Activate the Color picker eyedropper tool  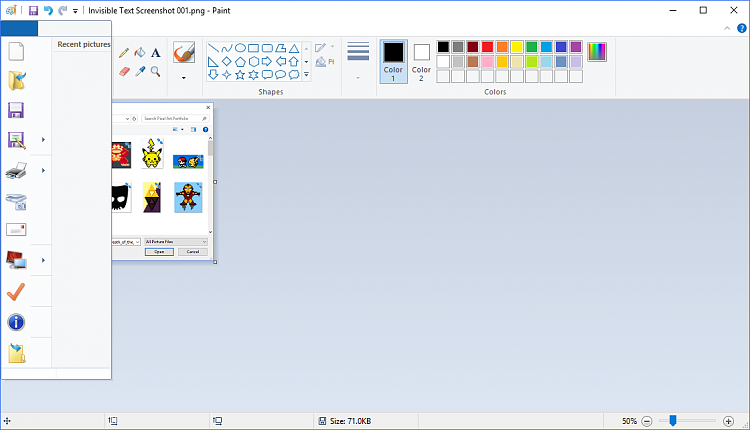point(140,71)
